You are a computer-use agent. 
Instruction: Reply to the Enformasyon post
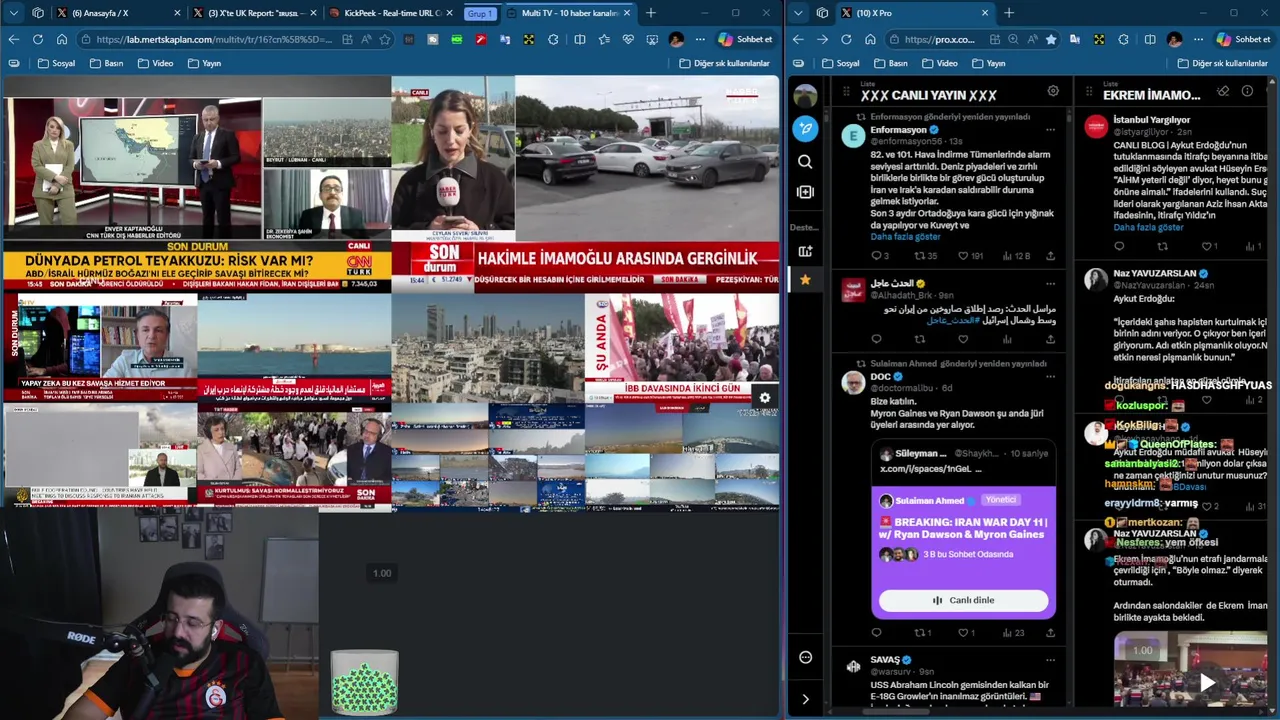point(876,256)
